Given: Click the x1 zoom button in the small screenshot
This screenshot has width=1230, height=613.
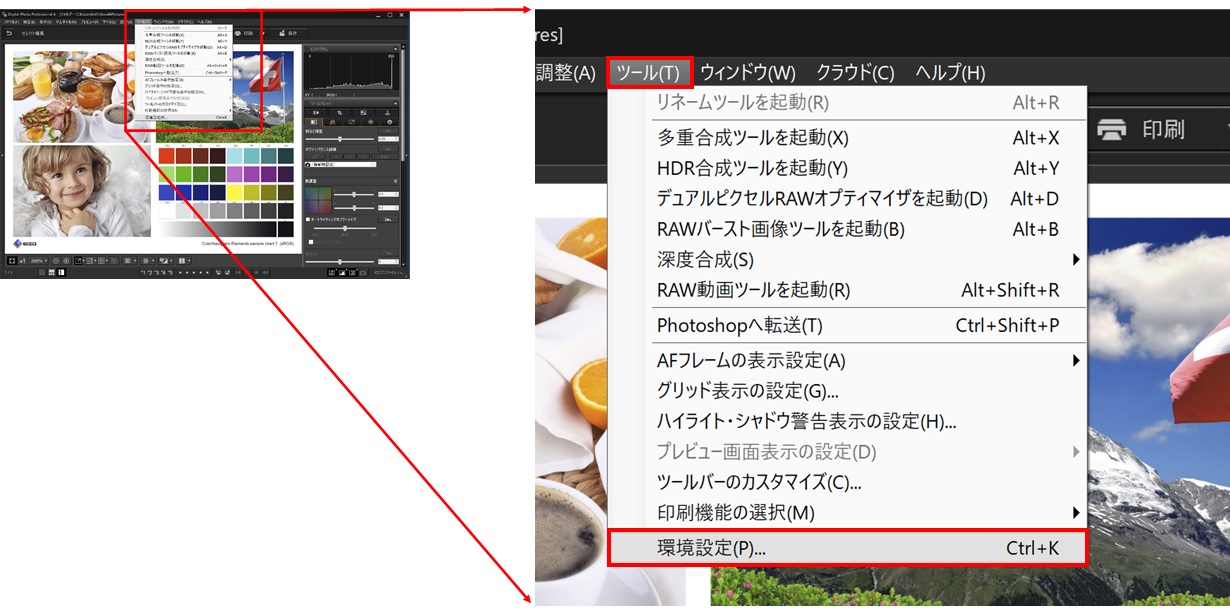Looking at the screenshot, I should [x=22, y=261].
